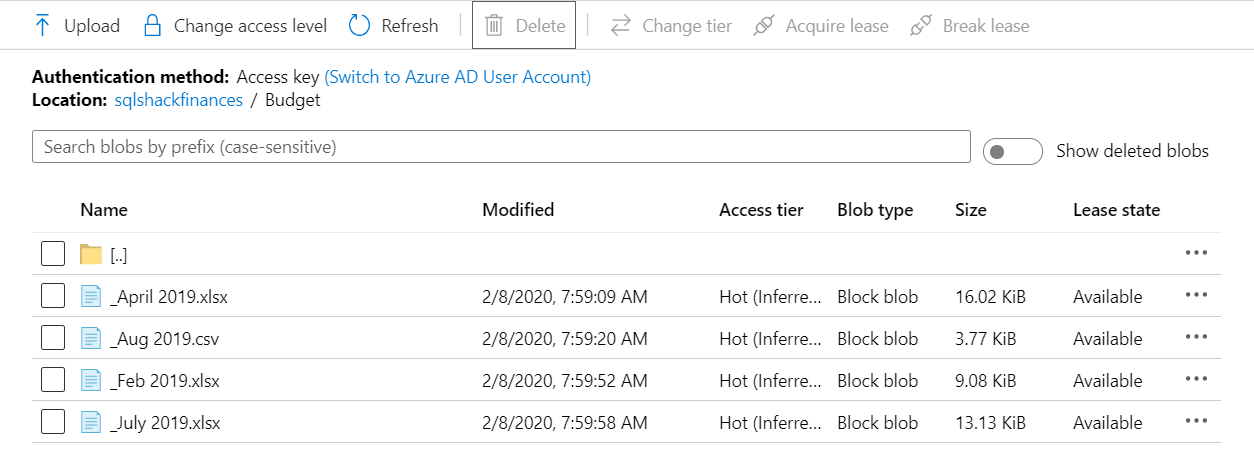Click the Search blobs by prefix field

click(501, 147)
